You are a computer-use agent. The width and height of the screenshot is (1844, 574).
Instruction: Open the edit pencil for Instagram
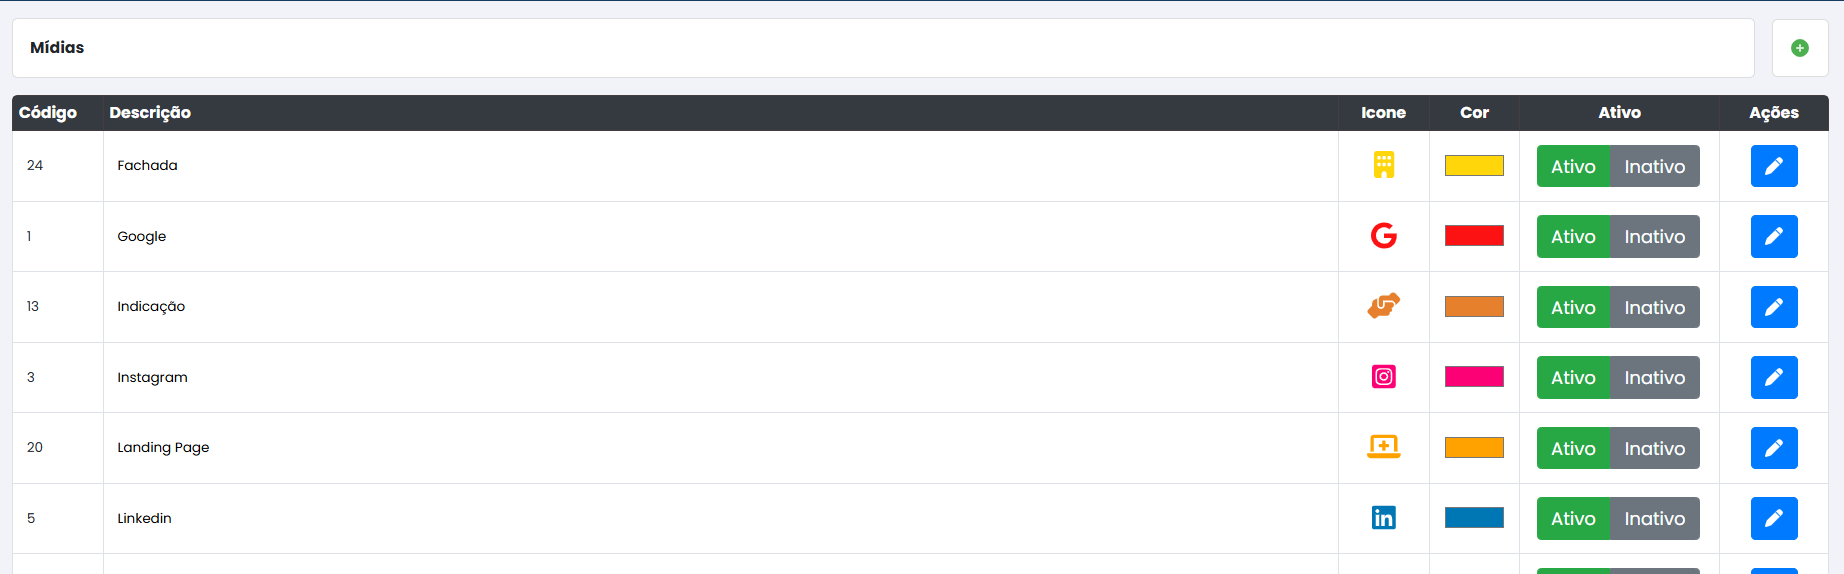[x=1773, y=377]
